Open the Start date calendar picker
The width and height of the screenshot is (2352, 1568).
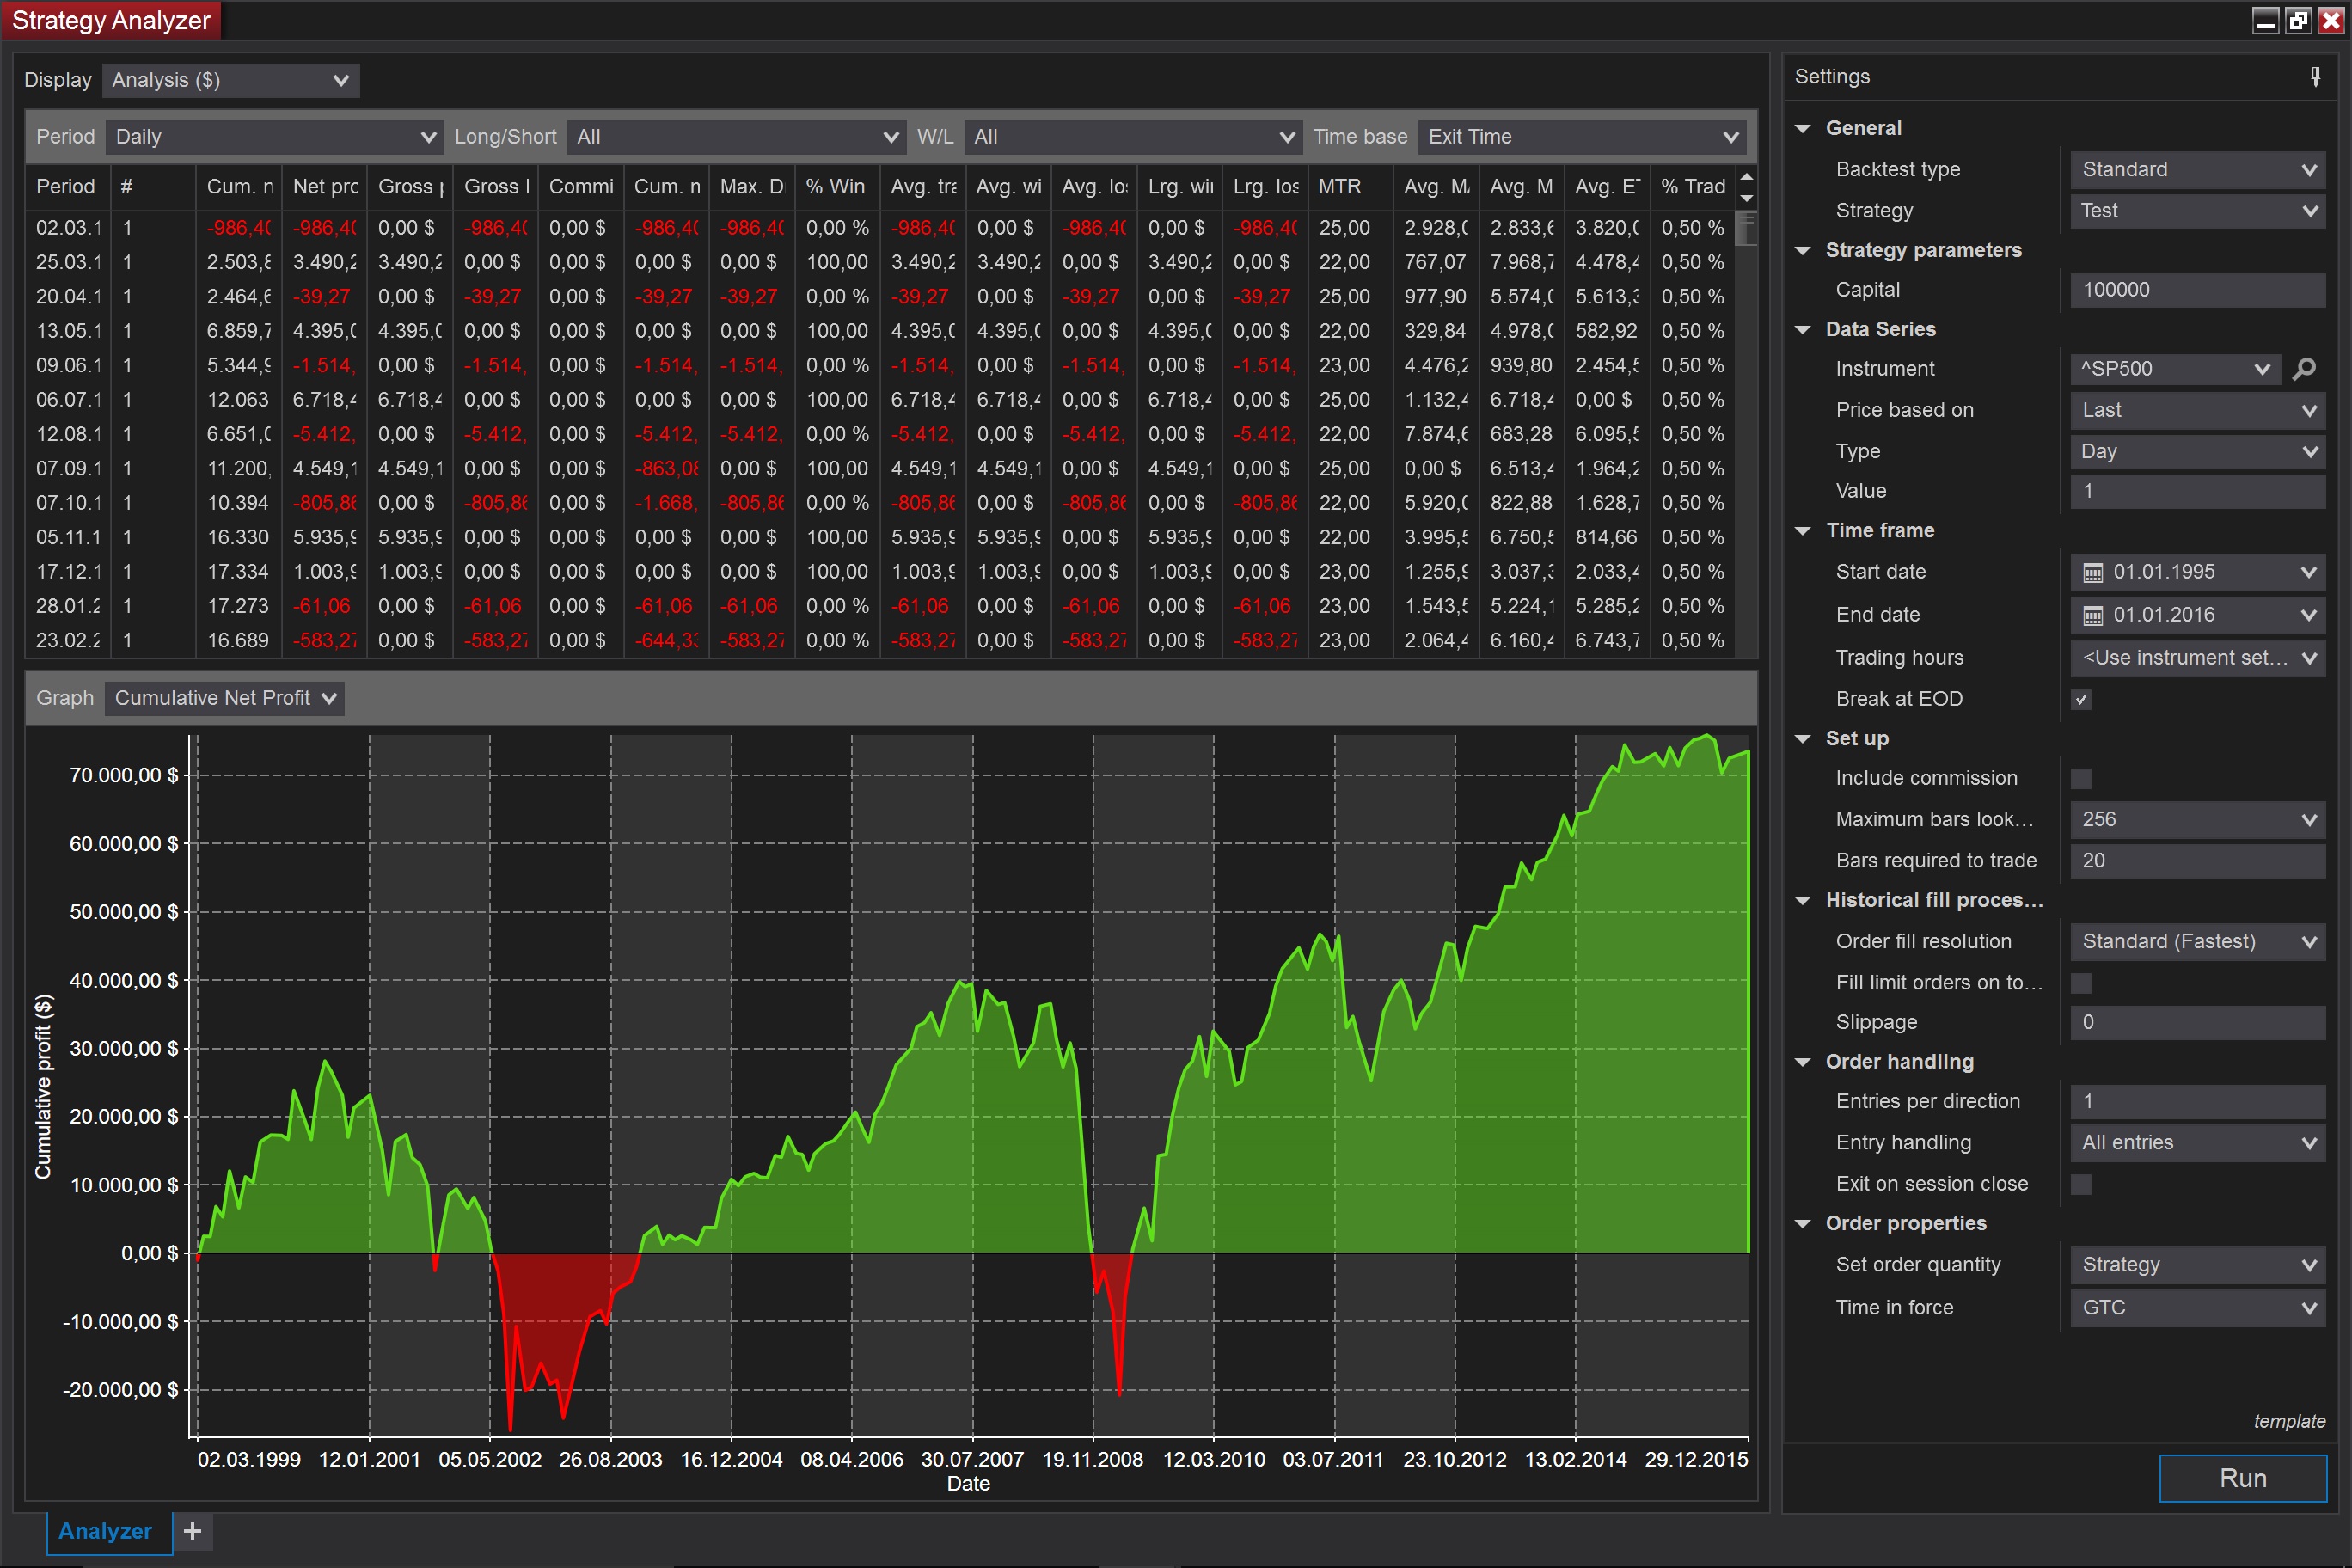point(2092,572)
